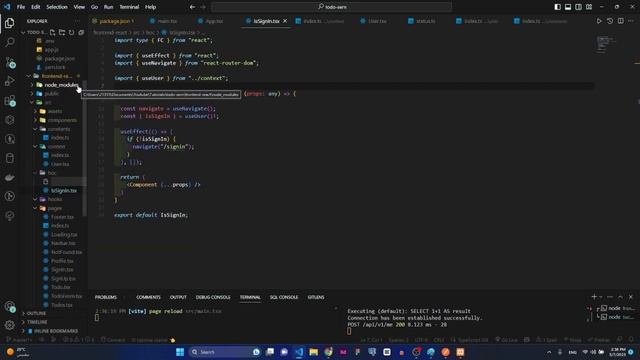640x360 pixels.
Task: Close the bottom panel
Action: pyautogui.click(x=631, y=297)
